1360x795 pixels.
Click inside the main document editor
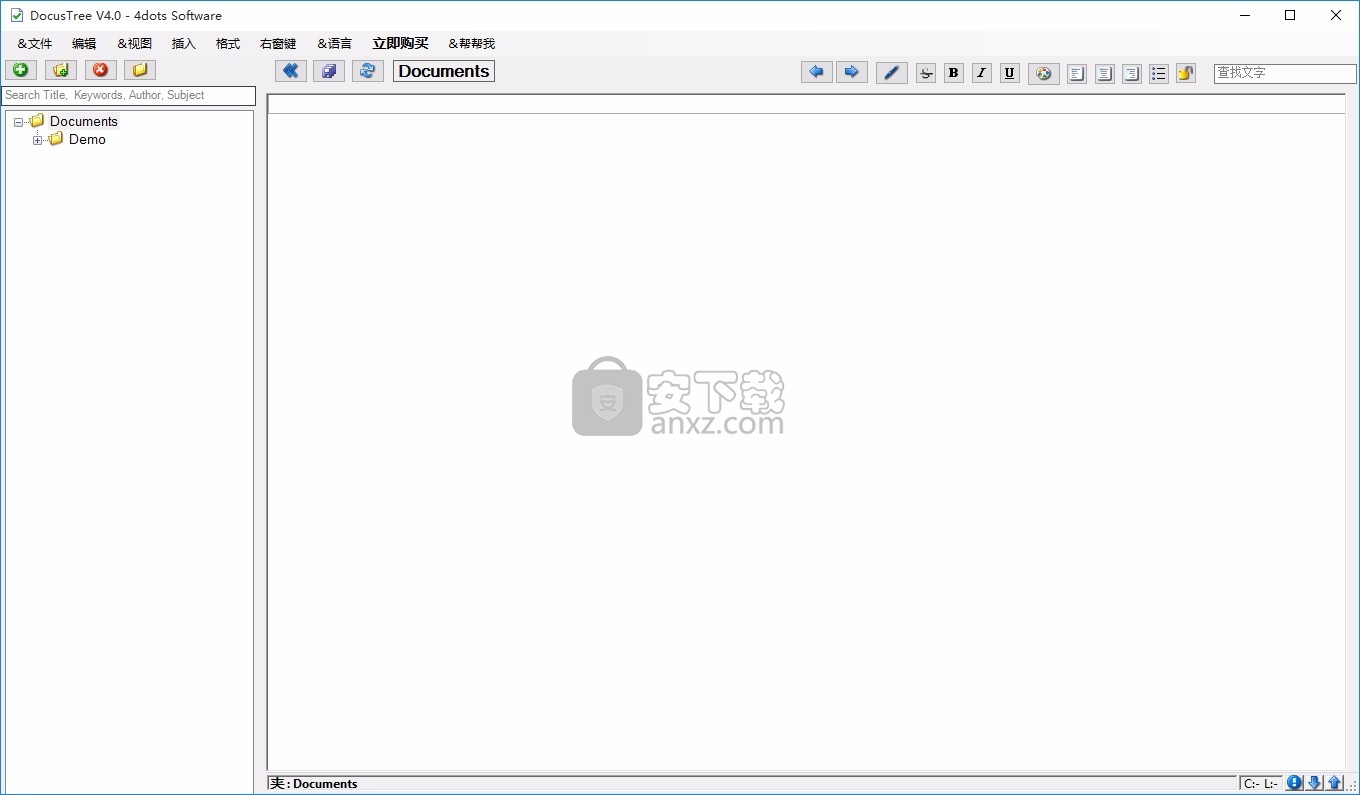806,441
